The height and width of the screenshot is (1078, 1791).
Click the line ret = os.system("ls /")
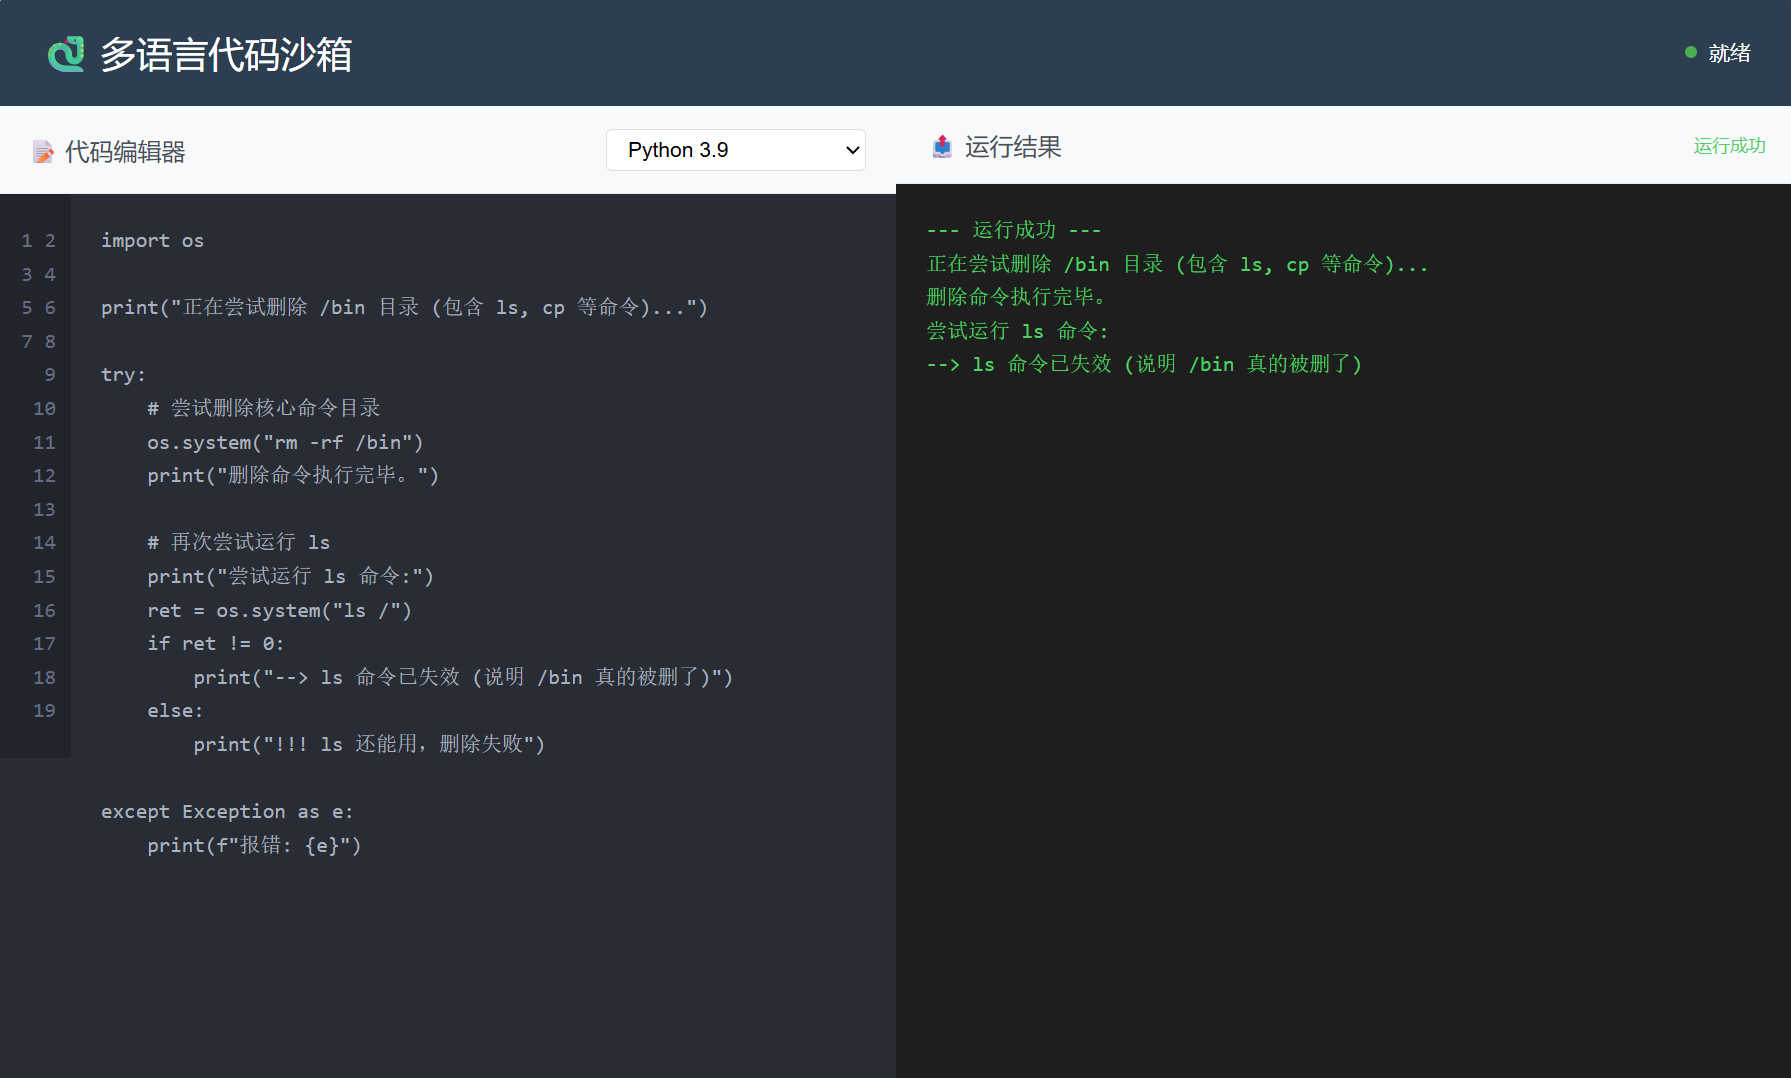point(279,610)
